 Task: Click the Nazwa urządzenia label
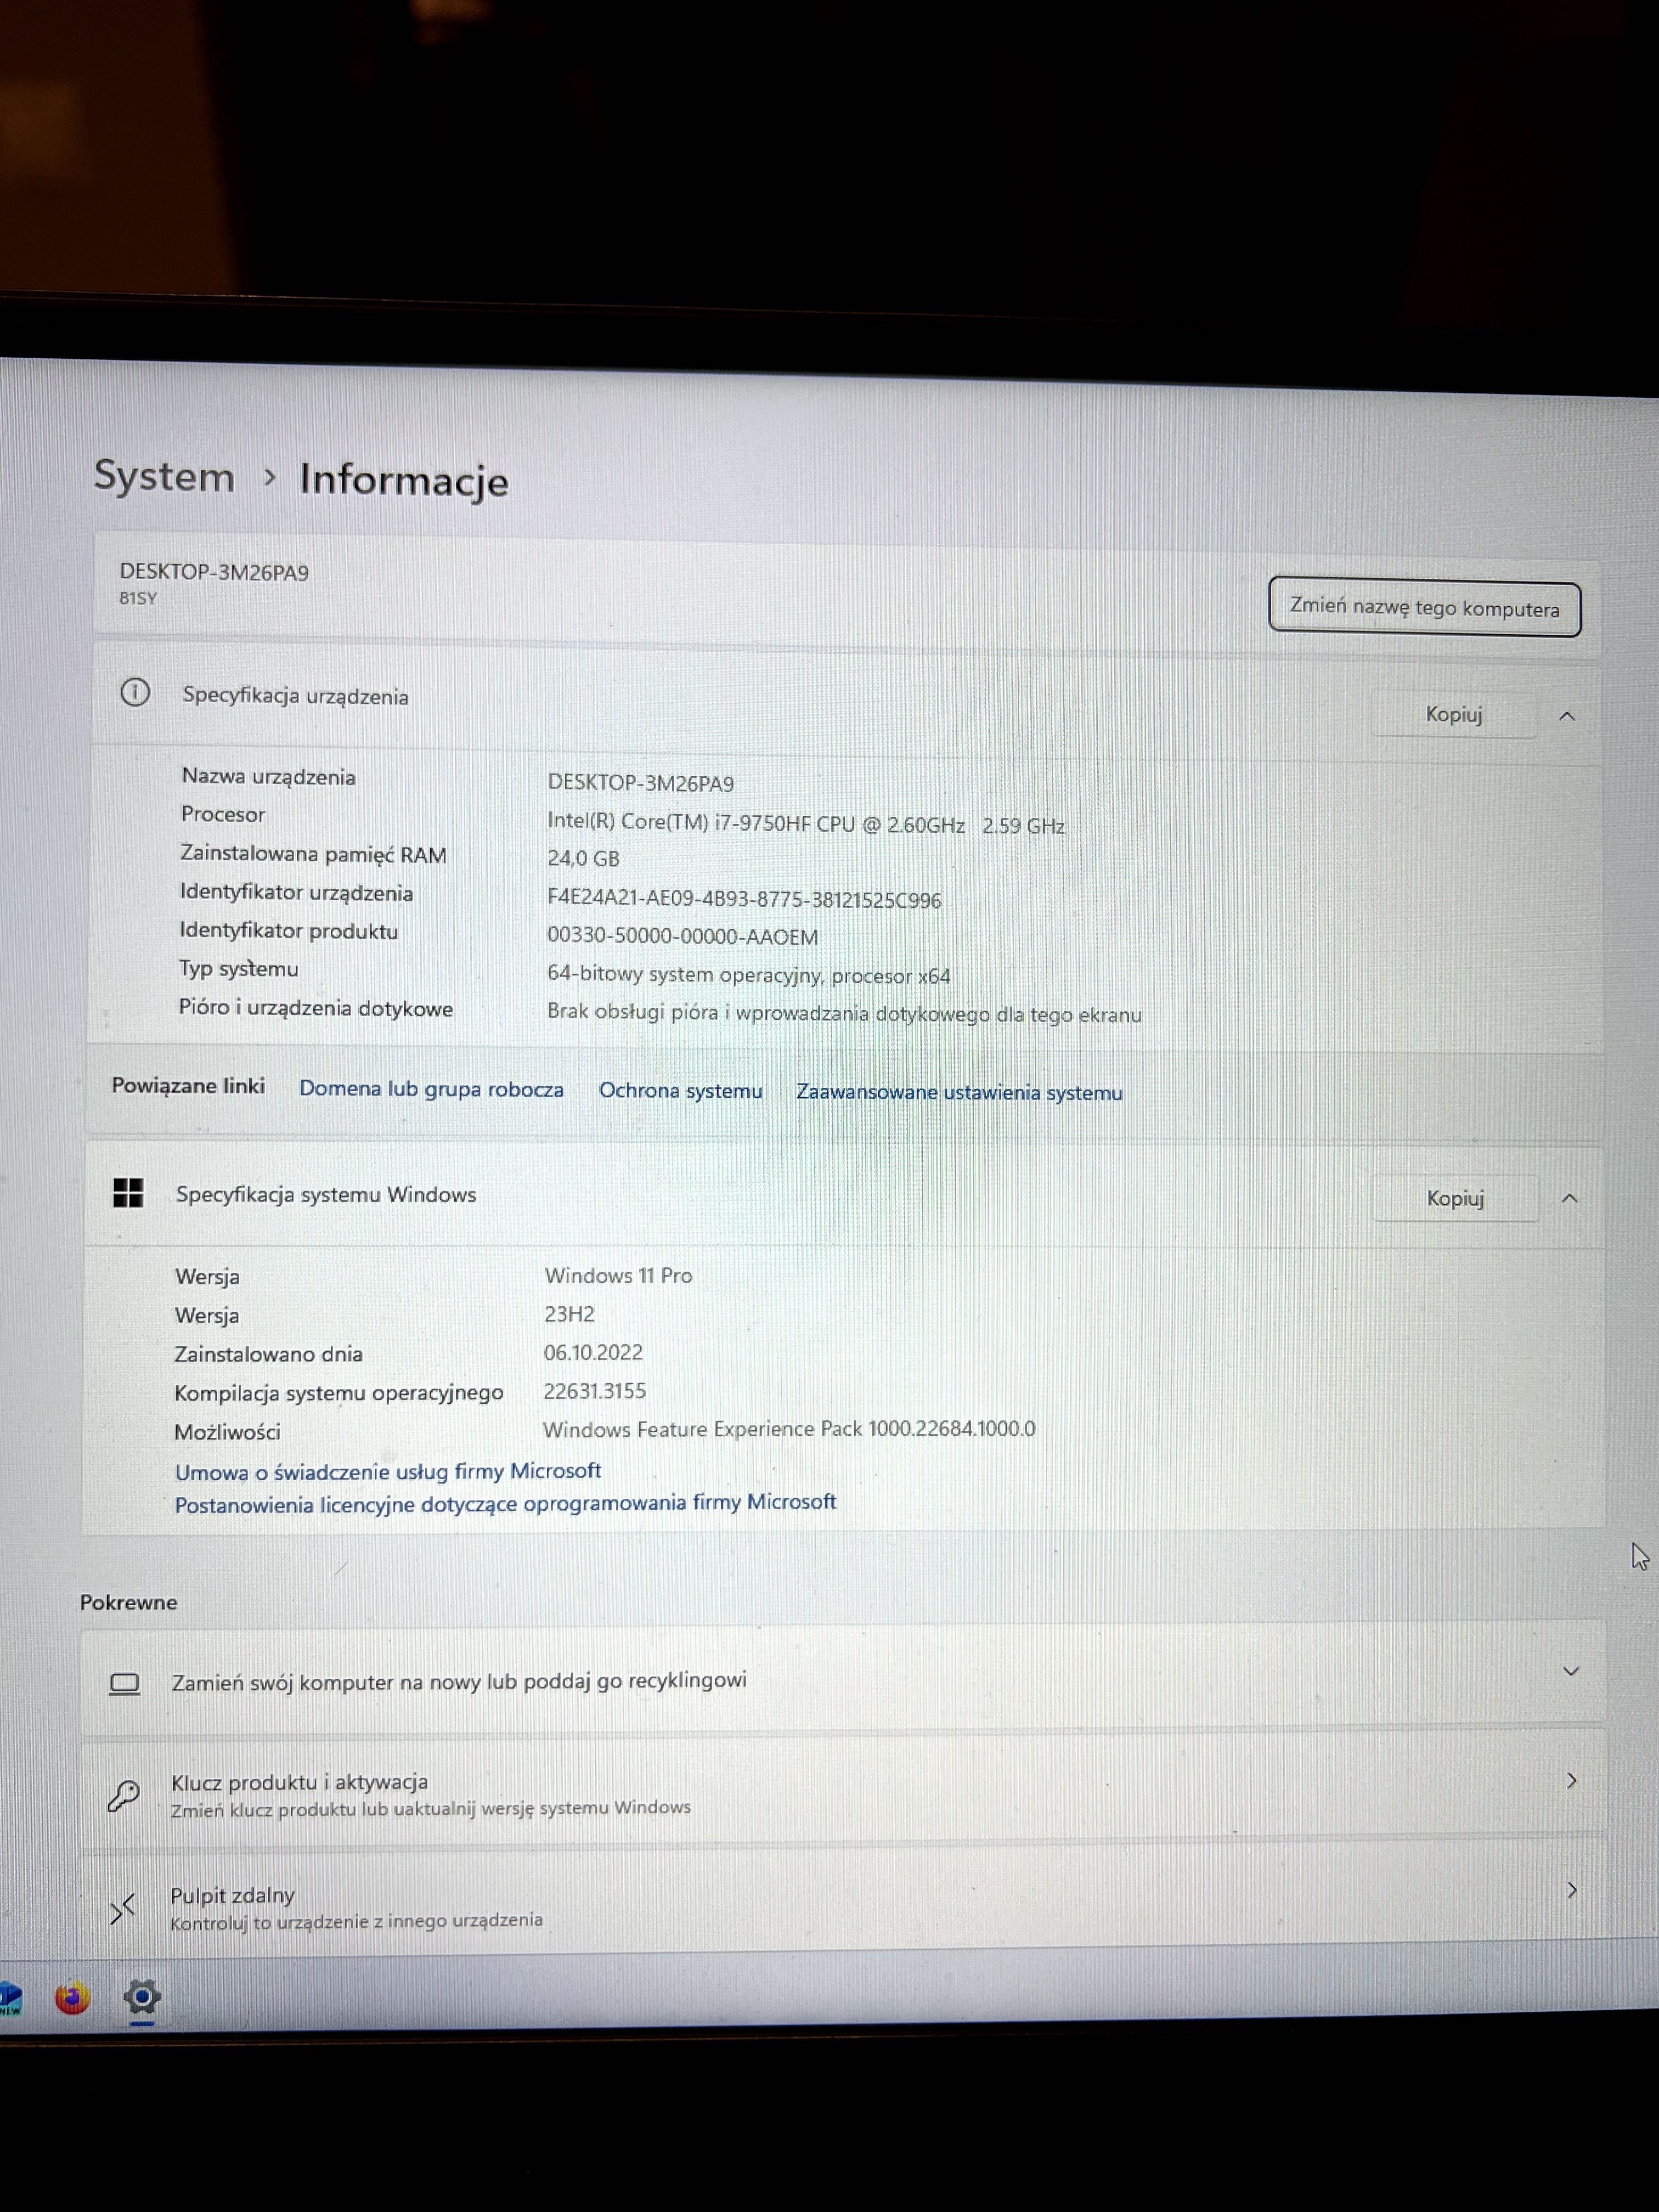click(x=268, y=777)
